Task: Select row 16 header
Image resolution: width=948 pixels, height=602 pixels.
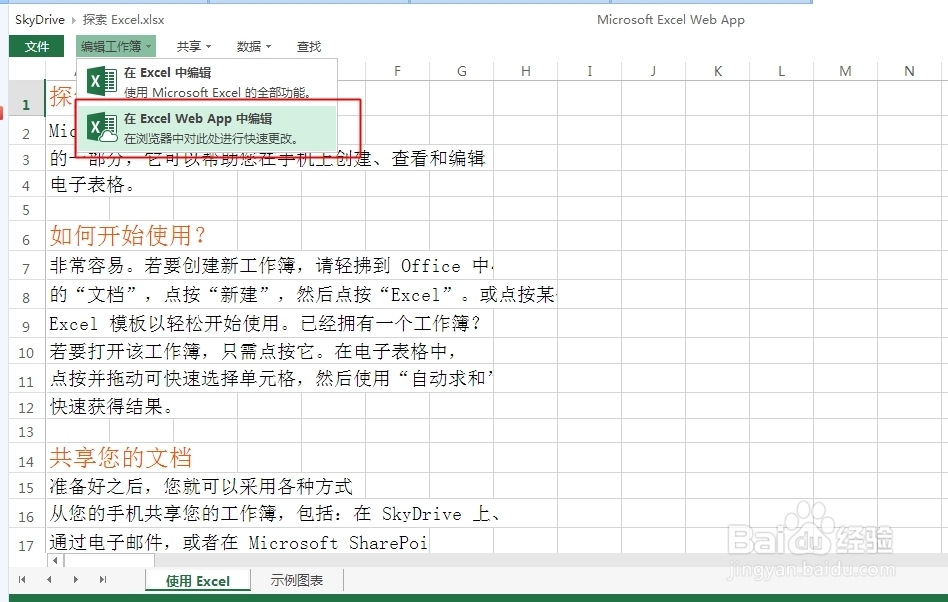Action: (27, 514)
